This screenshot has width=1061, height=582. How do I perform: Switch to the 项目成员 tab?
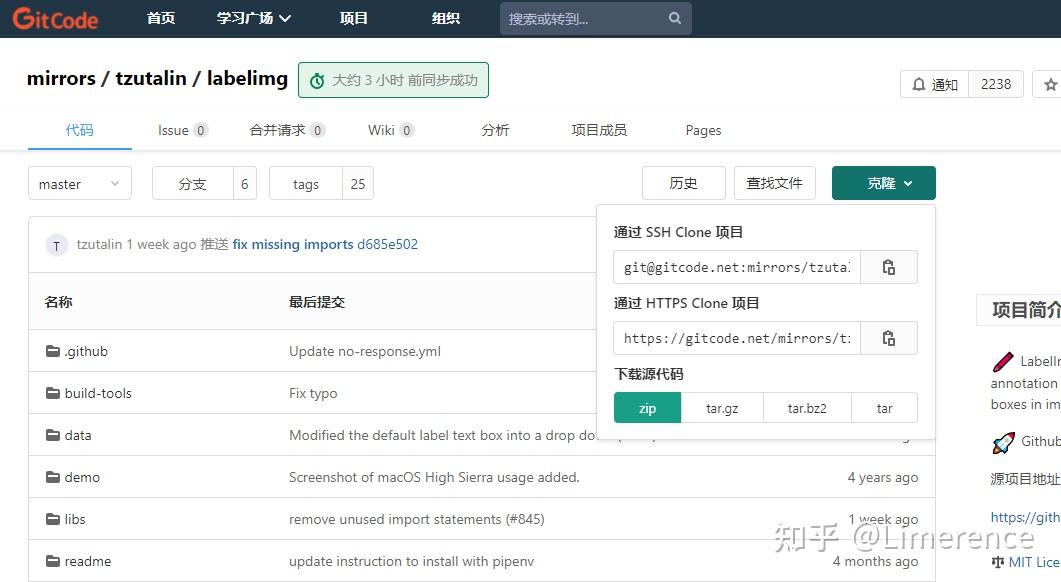click(x=599, y=130)
